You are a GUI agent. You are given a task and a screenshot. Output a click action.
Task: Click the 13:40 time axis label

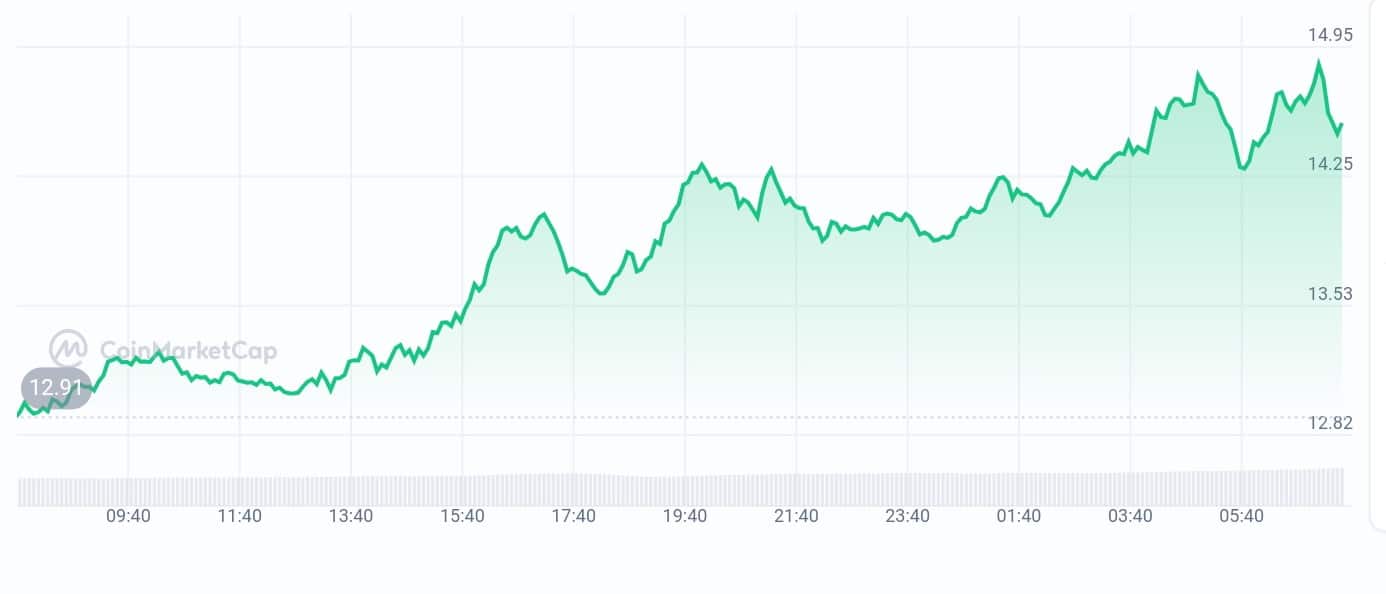[351, 516]
